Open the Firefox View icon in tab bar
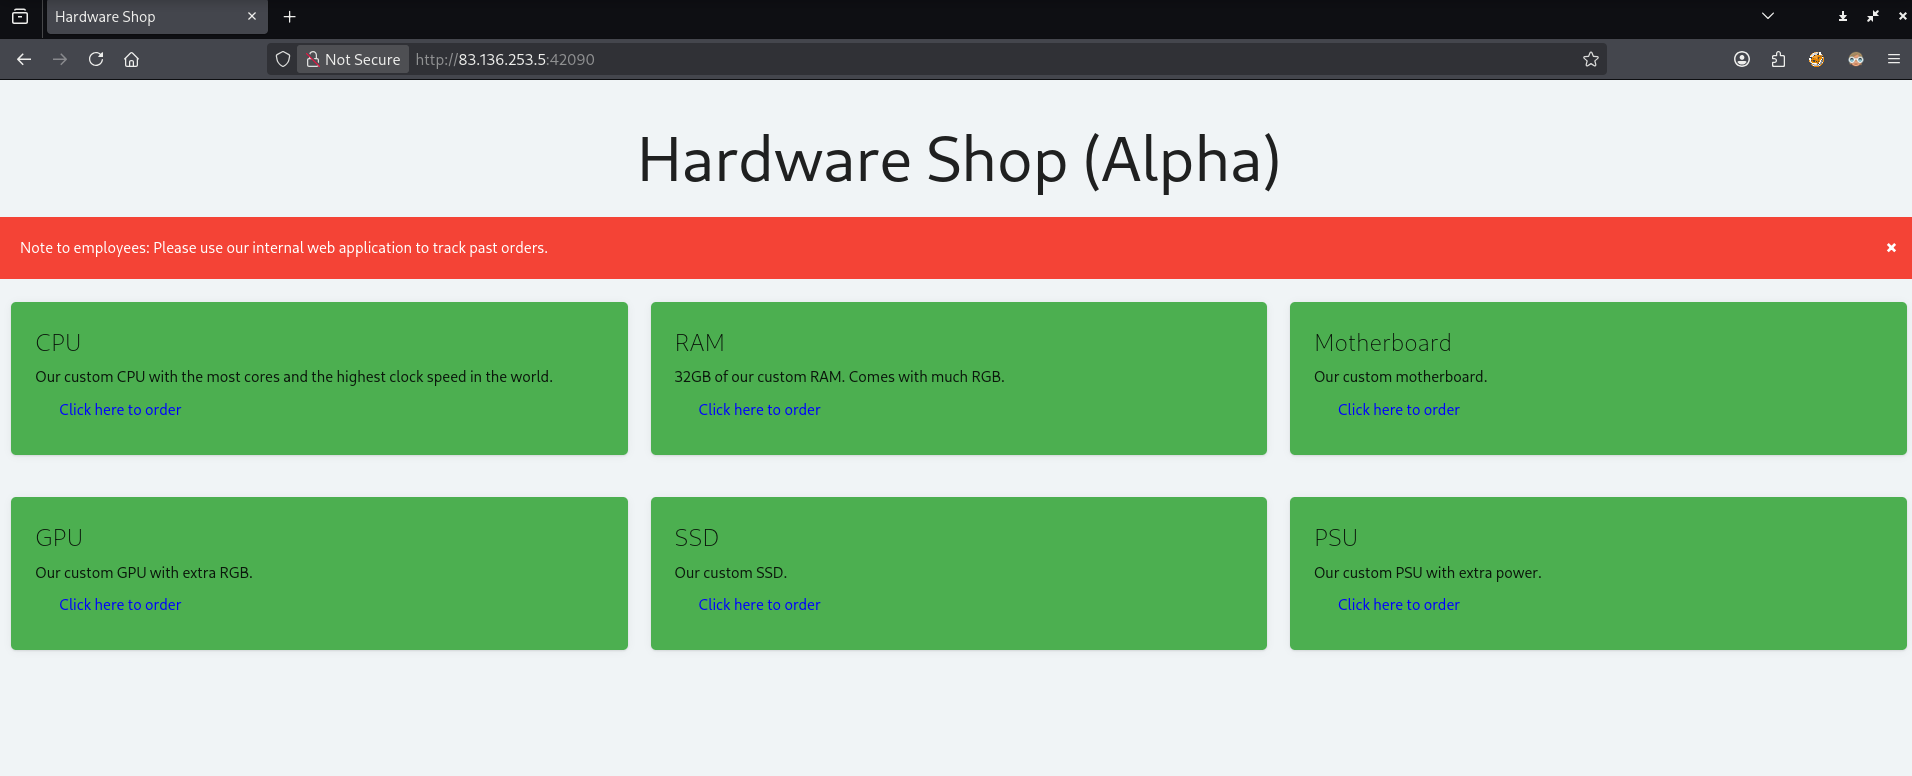Screen dimensions: 1912x776 click(x=20, y=17)
